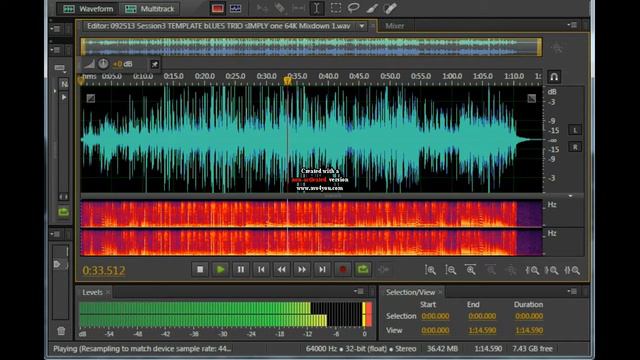640x360 pixels.
Task: Open the Levels panel options menu
Action: tap(358, 291)
